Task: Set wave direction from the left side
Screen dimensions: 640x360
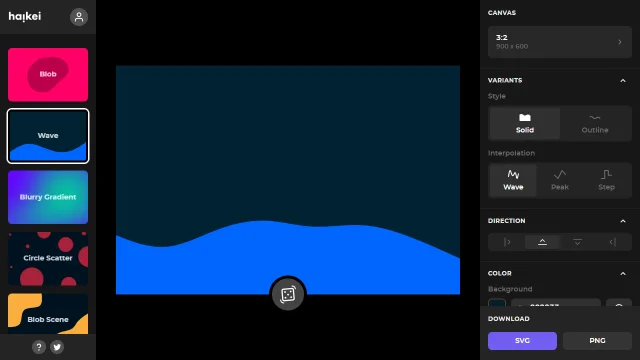Action: pyautogui.click(x=507, y=242)
